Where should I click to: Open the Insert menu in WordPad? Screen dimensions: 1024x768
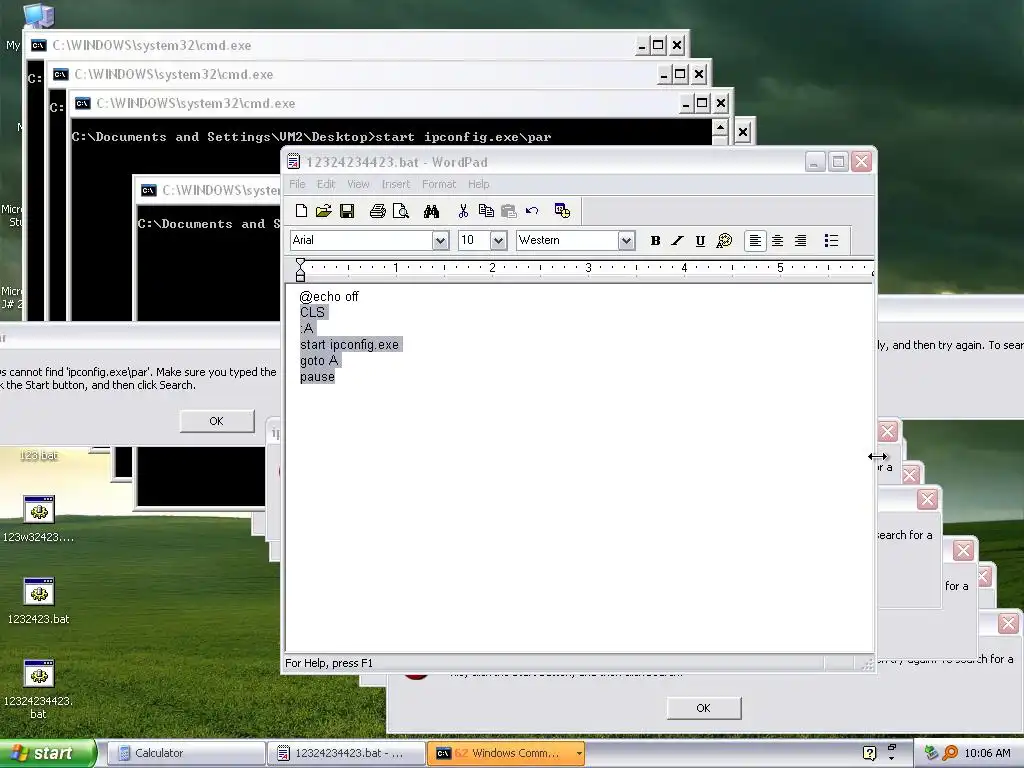(396, 184)
